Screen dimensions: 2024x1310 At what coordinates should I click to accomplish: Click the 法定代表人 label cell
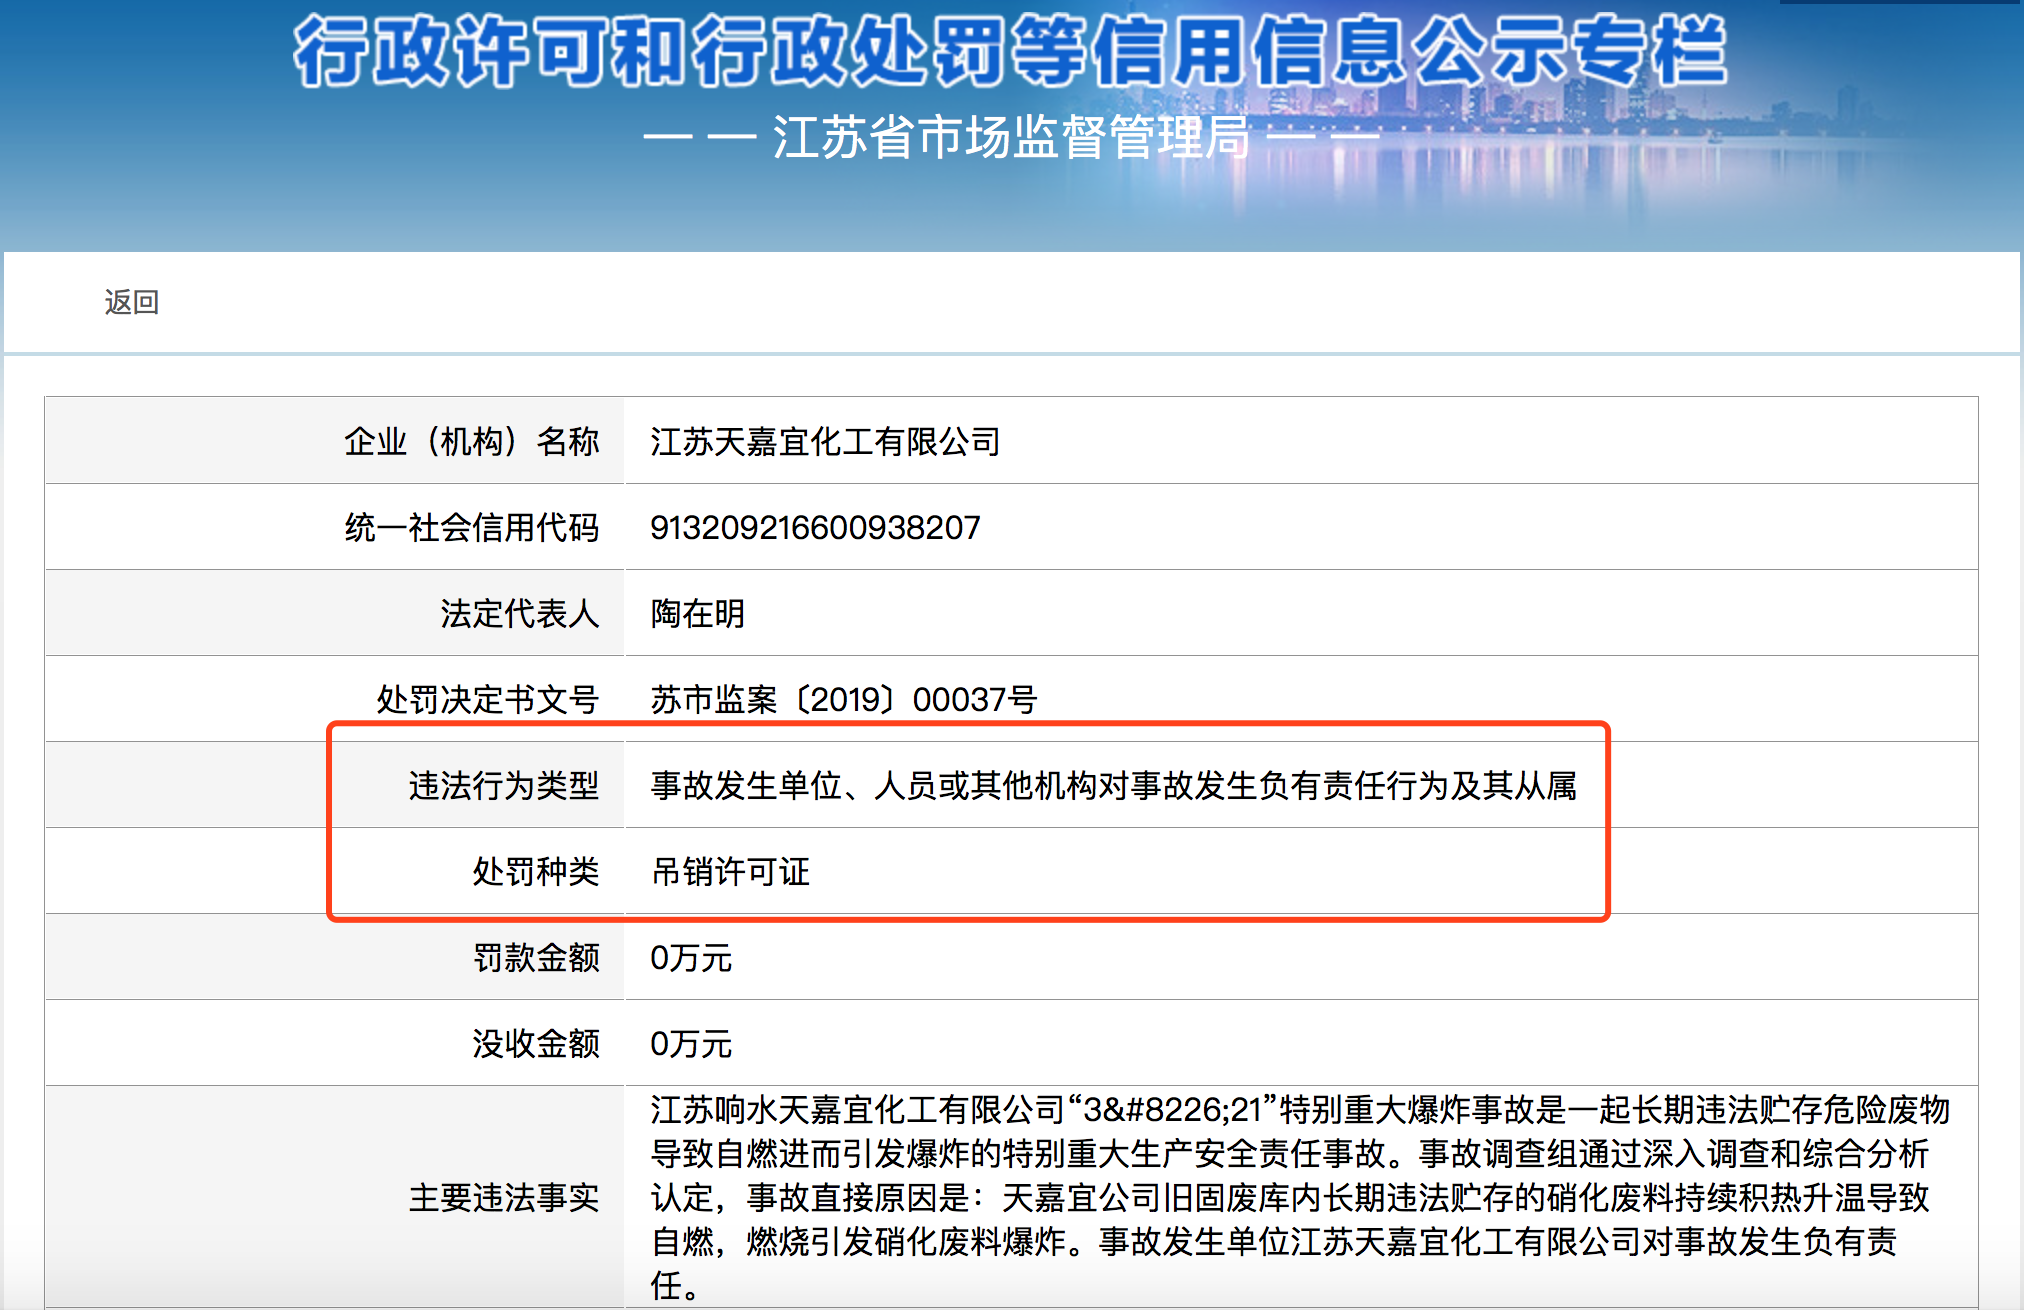pos(519,613)
